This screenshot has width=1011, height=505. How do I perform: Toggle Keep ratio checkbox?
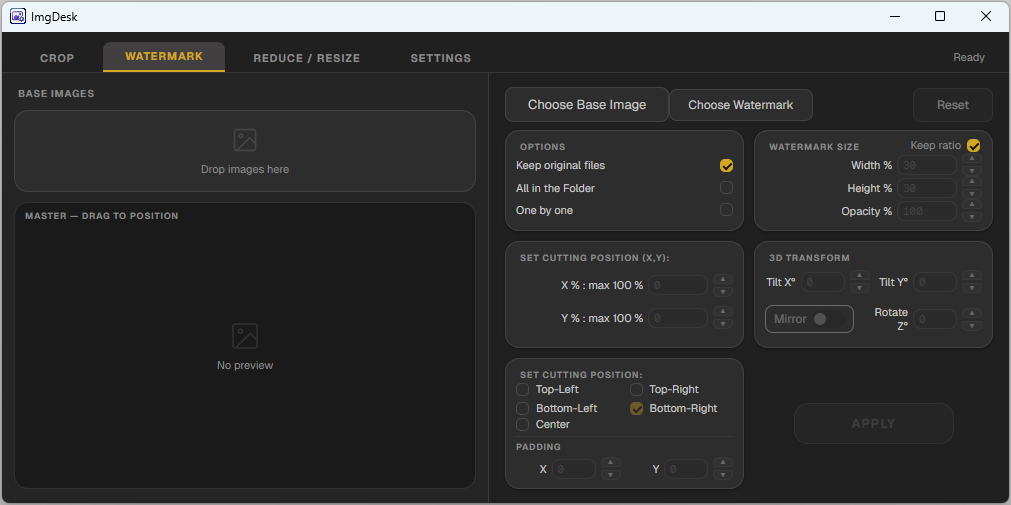tap(974, 146)
